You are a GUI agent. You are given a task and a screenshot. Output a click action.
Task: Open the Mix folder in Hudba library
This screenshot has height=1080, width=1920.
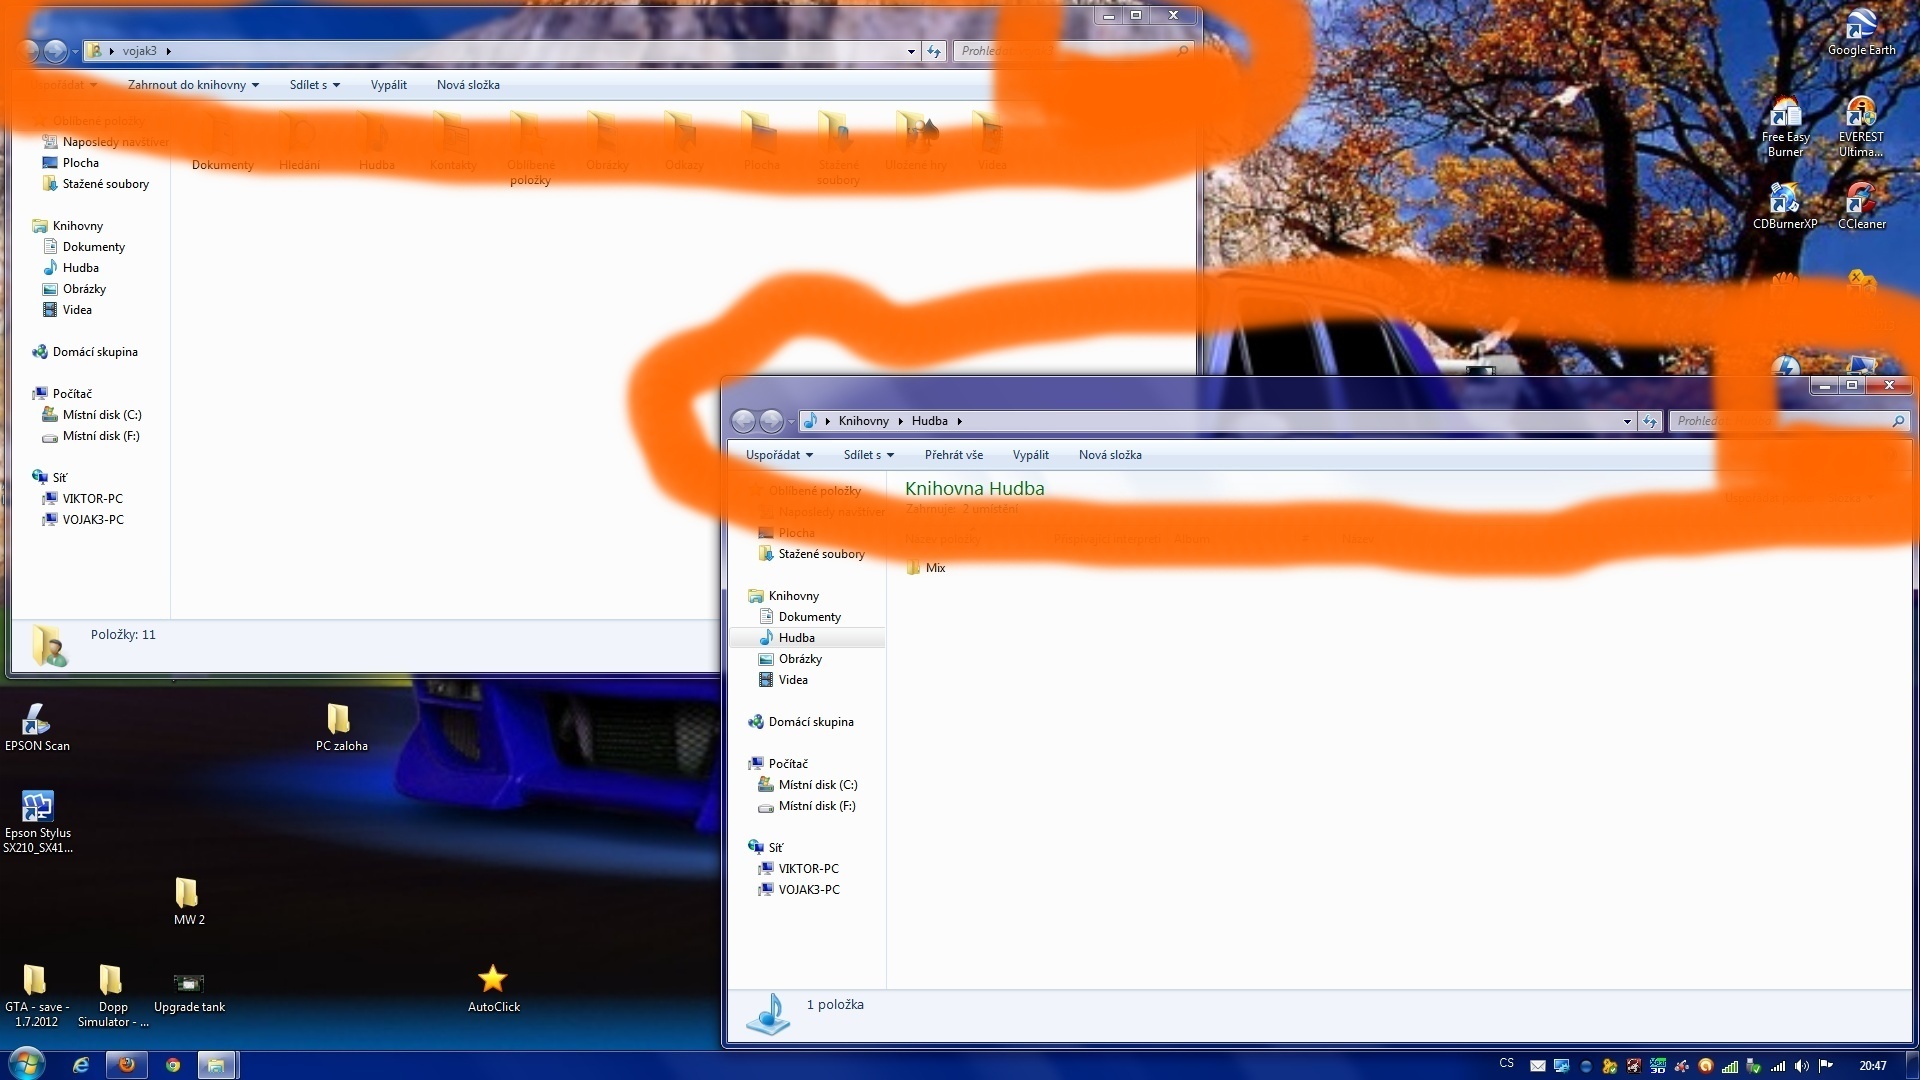(934, 568)
